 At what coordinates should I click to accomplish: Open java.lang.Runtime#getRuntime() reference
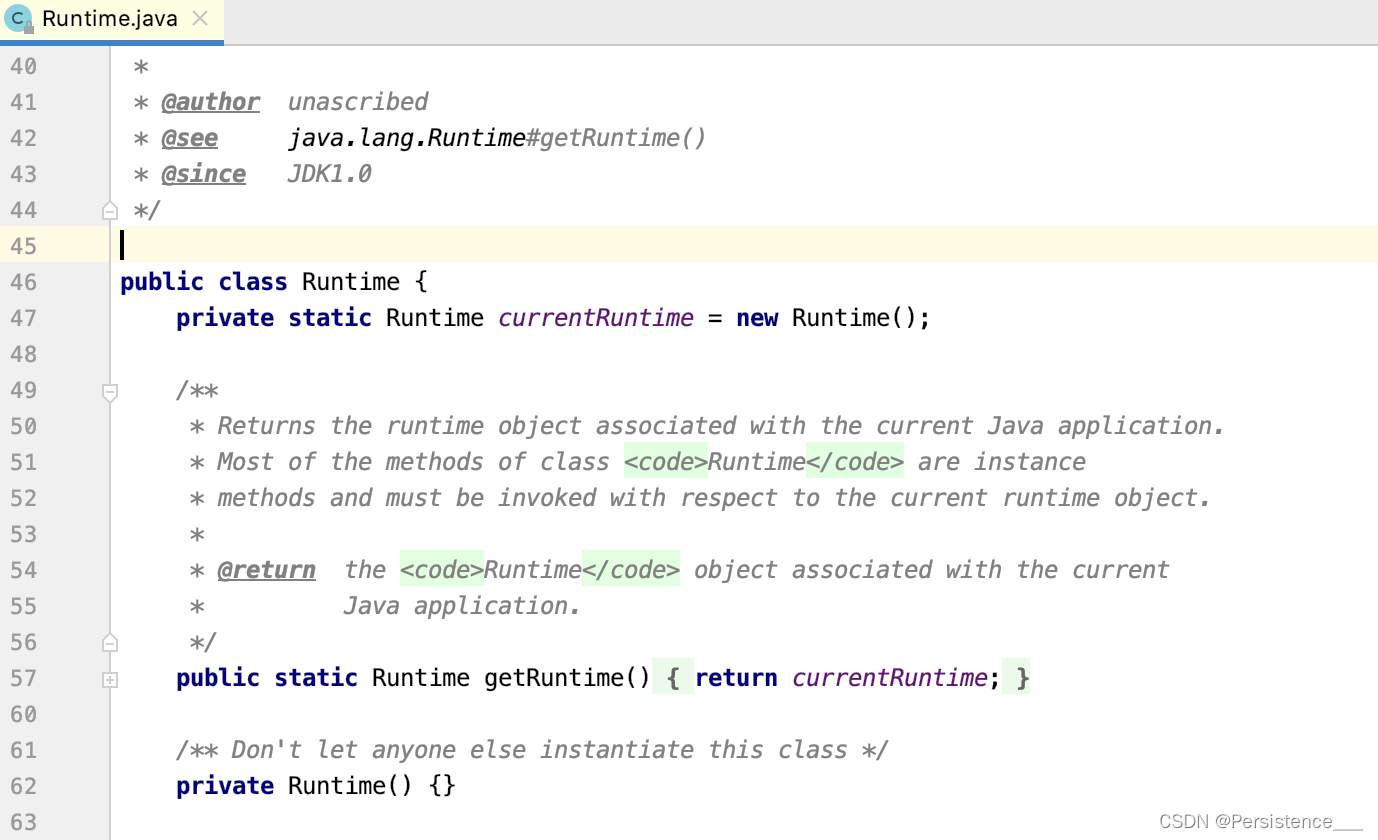[497, 138]
